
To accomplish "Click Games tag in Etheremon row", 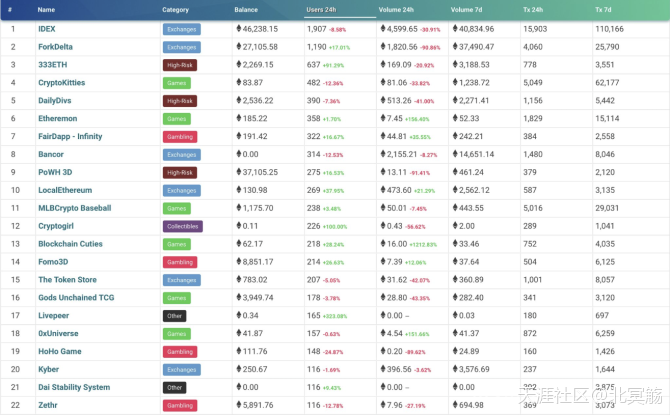I will [176, 119].
